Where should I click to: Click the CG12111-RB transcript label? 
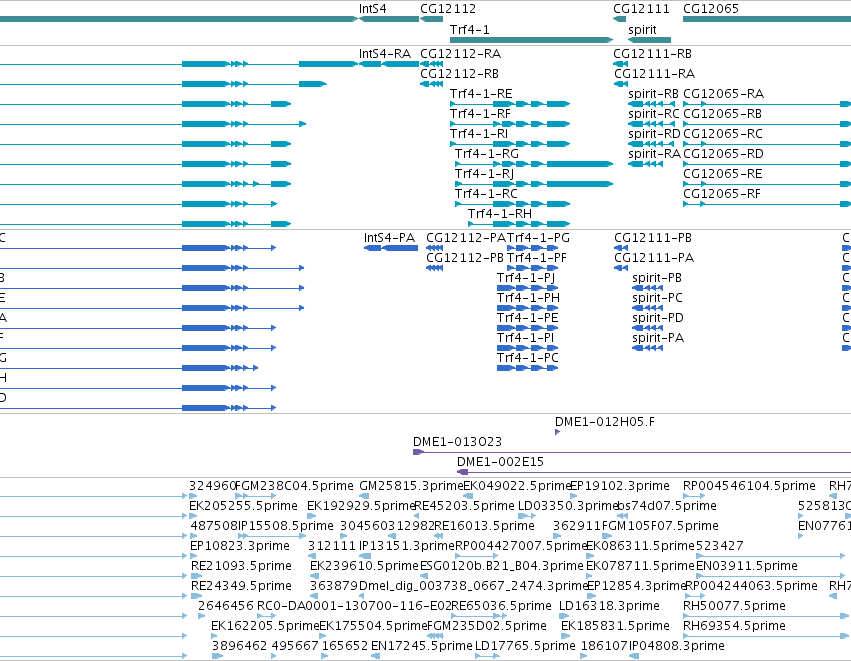652,54
